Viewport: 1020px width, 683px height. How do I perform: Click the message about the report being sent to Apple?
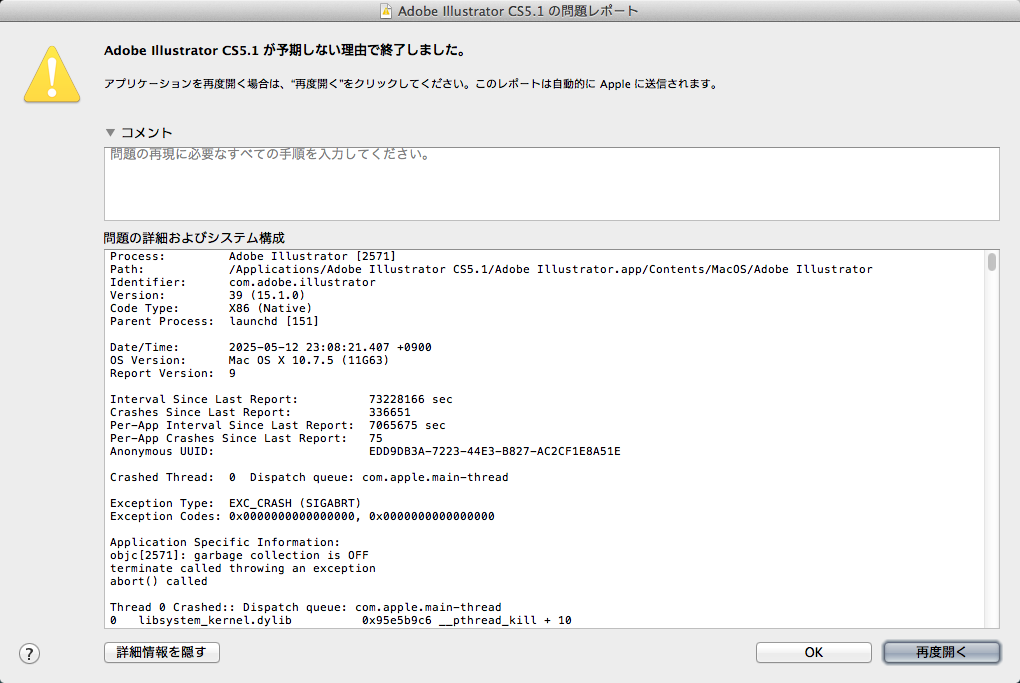pos(412,84)
